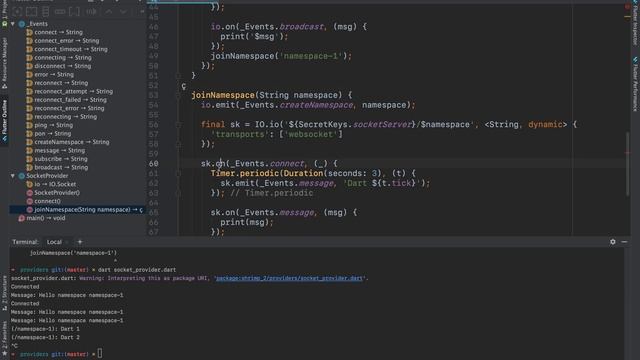The height and width of the screenshot is (360, 640).
Task: Select SocketProvider() constructor in outline
Action: 57,193
